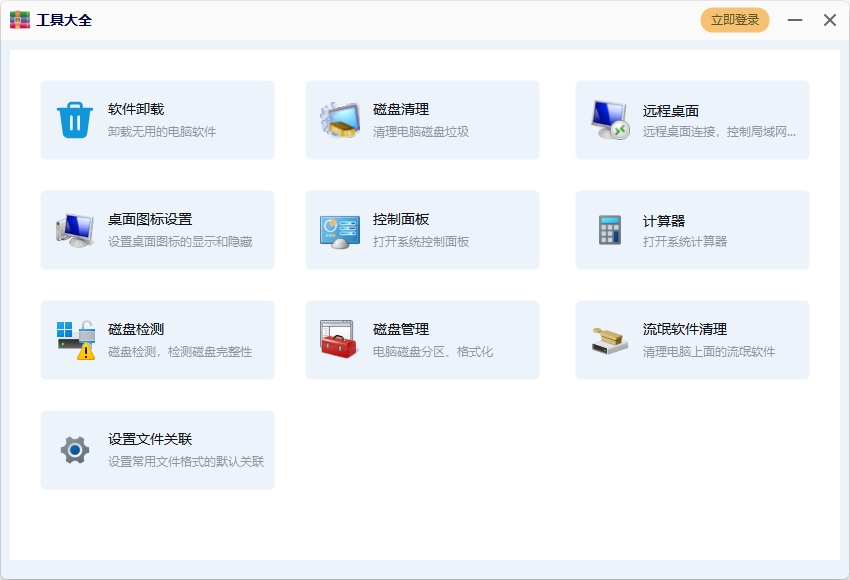Select the 磁盘清理 tool card
The height and width of the screenshot is (580, 850).
tap(422, 118)
